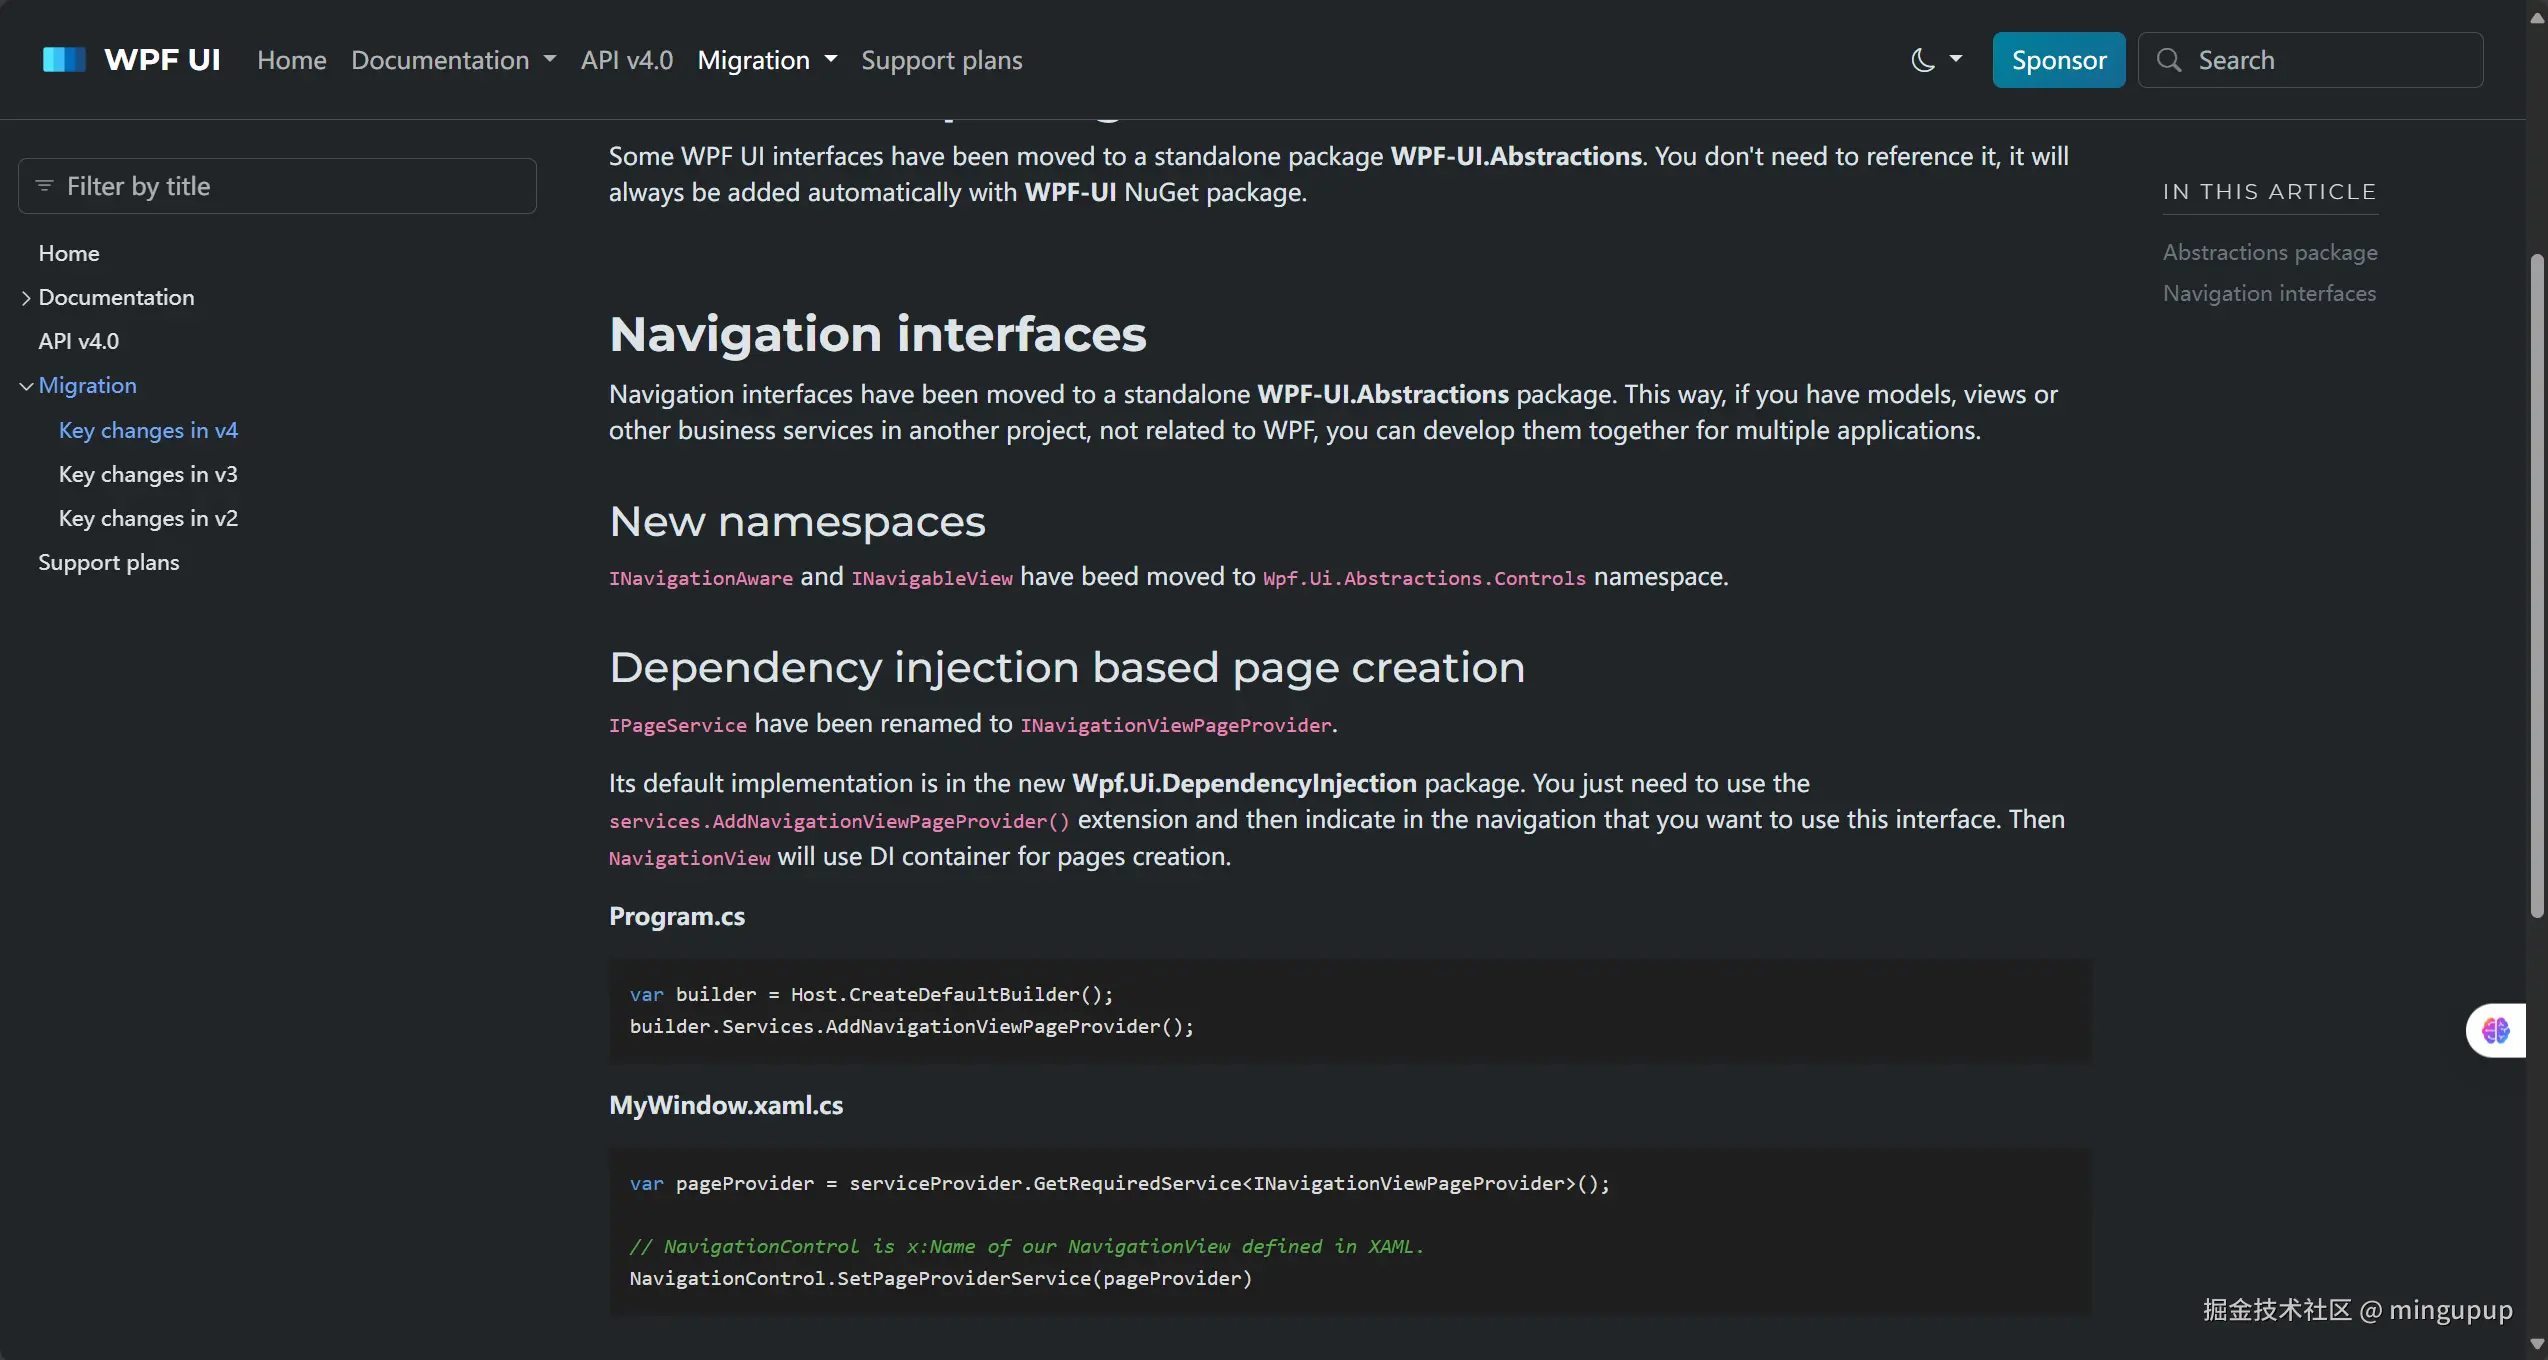
Task: Select Key changes in v2
Action: point(148,518)
